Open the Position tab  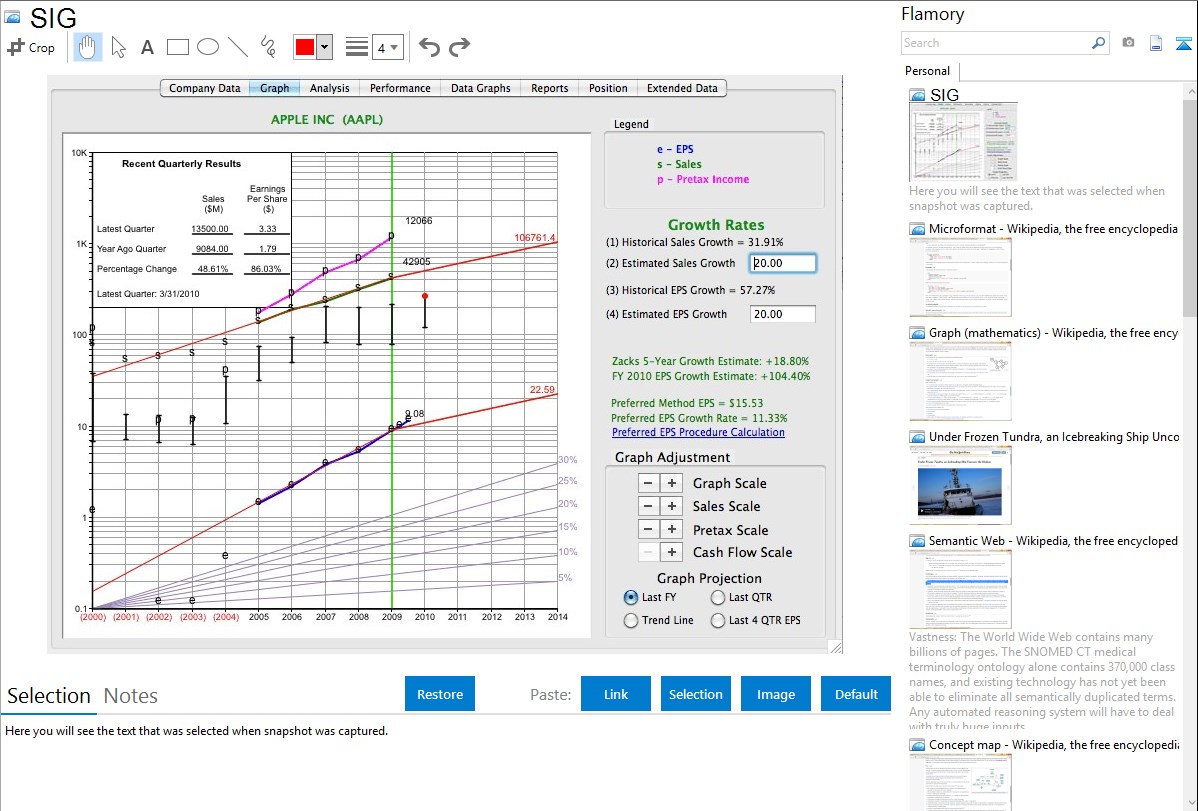[608, 88]
